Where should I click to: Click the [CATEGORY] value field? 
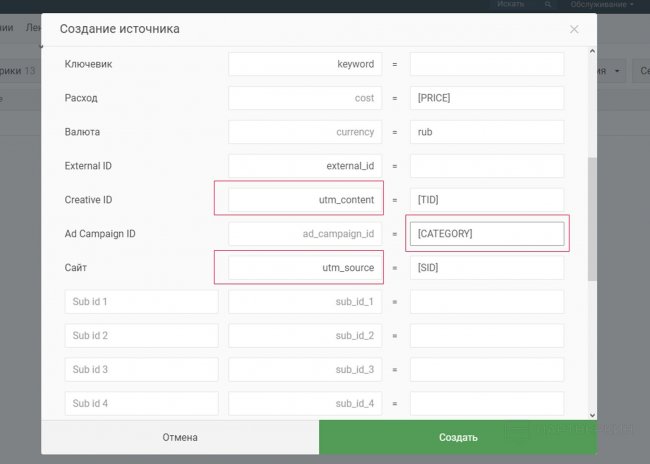tap(487, 234)
